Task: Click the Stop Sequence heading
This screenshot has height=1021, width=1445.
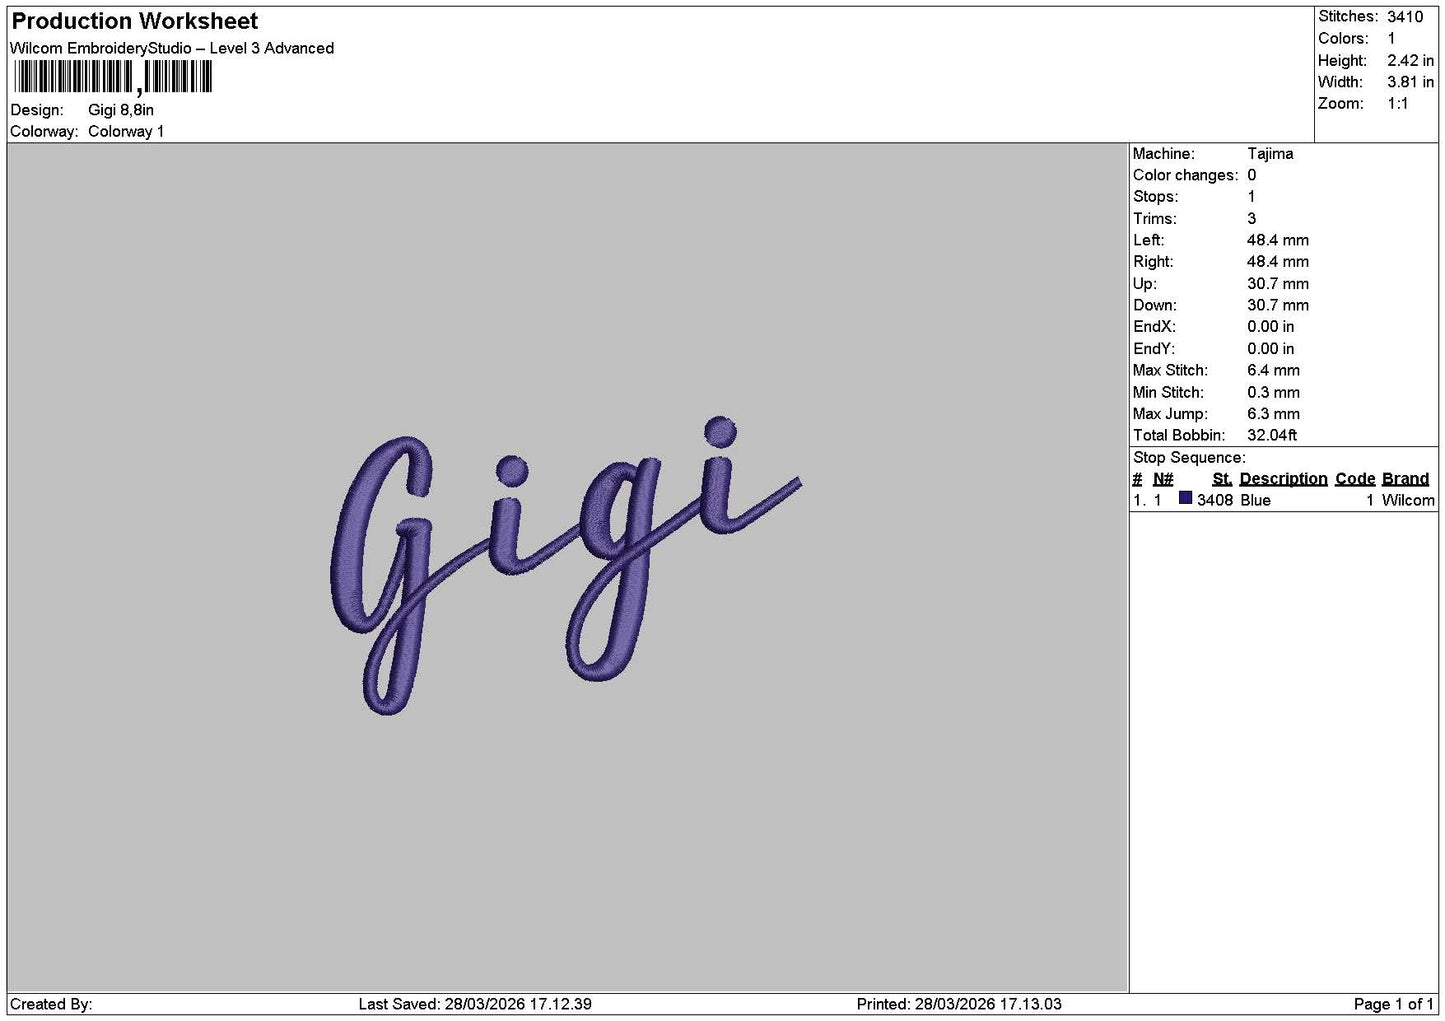Action: tap(1189, 457)
